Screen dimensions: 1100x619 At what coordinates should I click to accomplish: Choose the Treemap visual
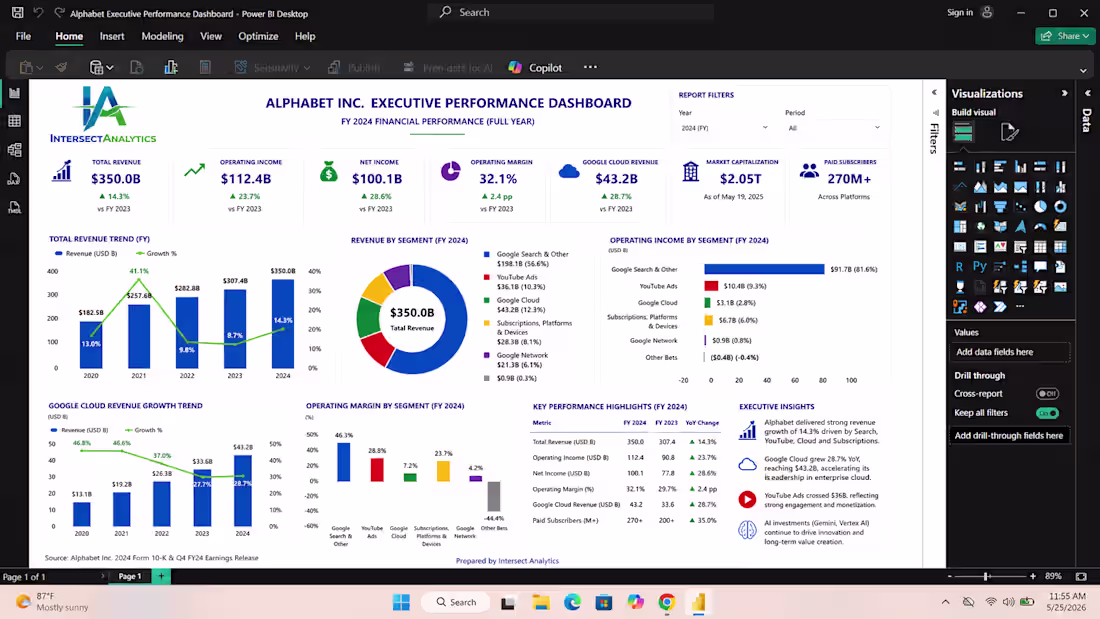960,227
